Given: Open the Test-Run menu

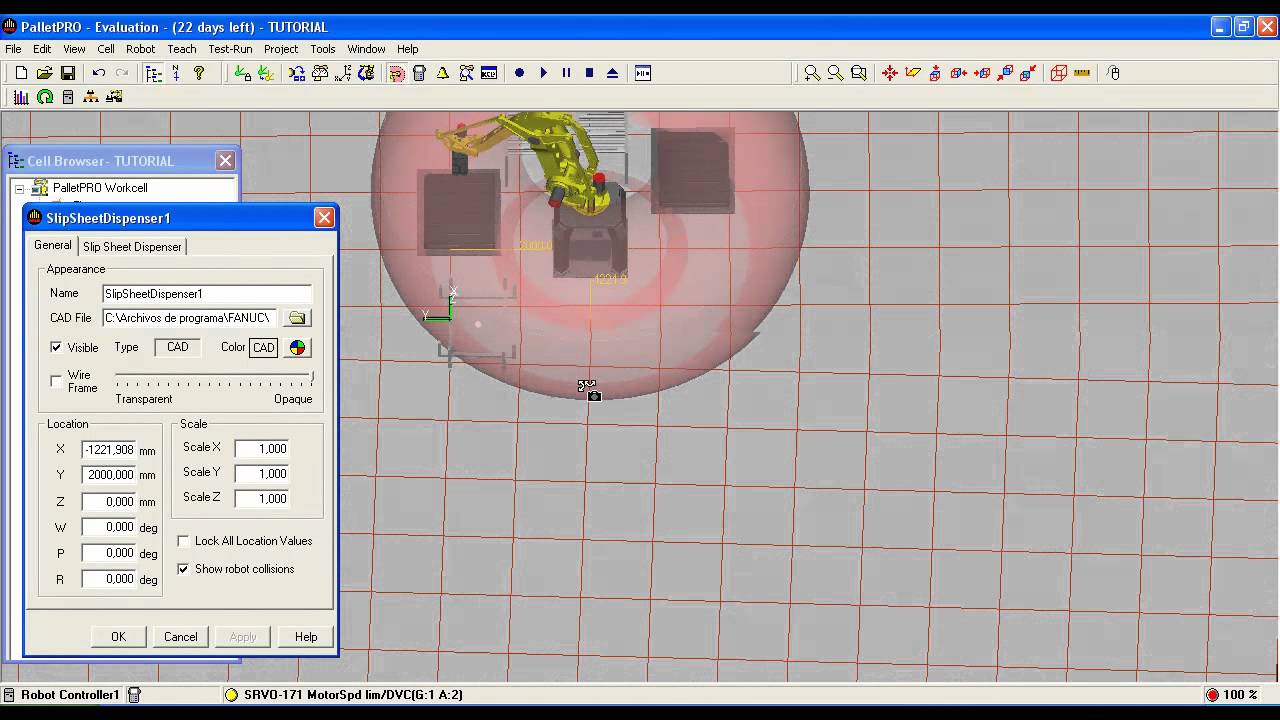Looking at the screenshot, I should click(x=230, y=49).
